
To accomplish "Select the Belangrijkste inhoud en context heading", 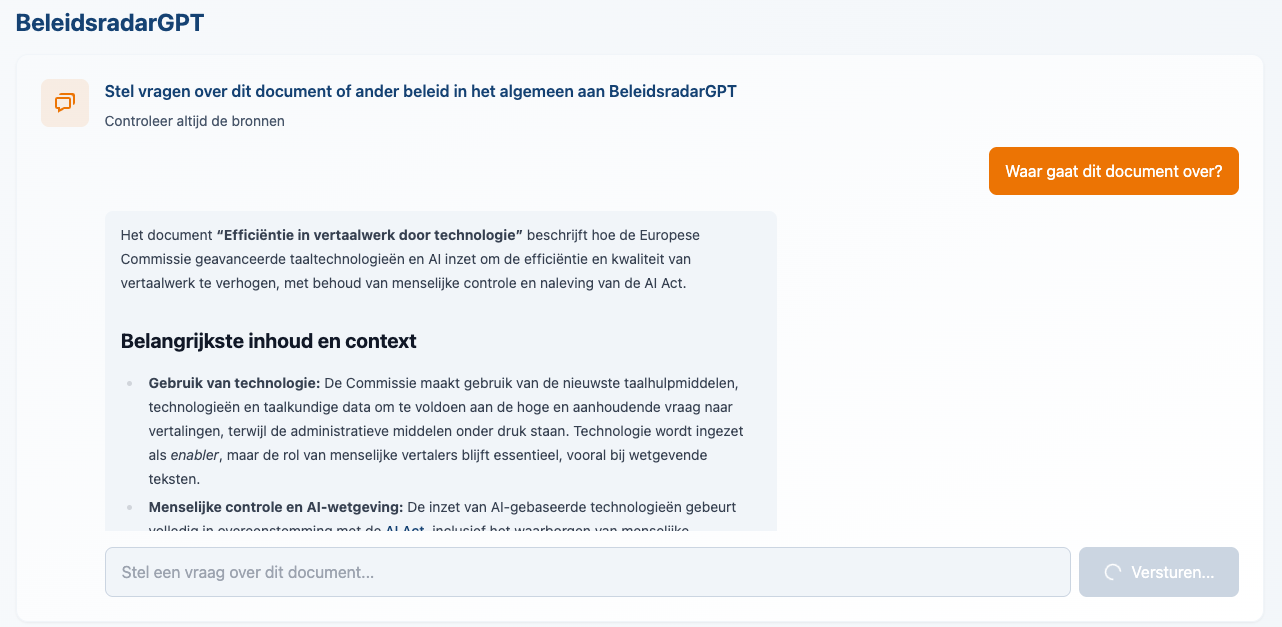I will (x=268, y=340).
